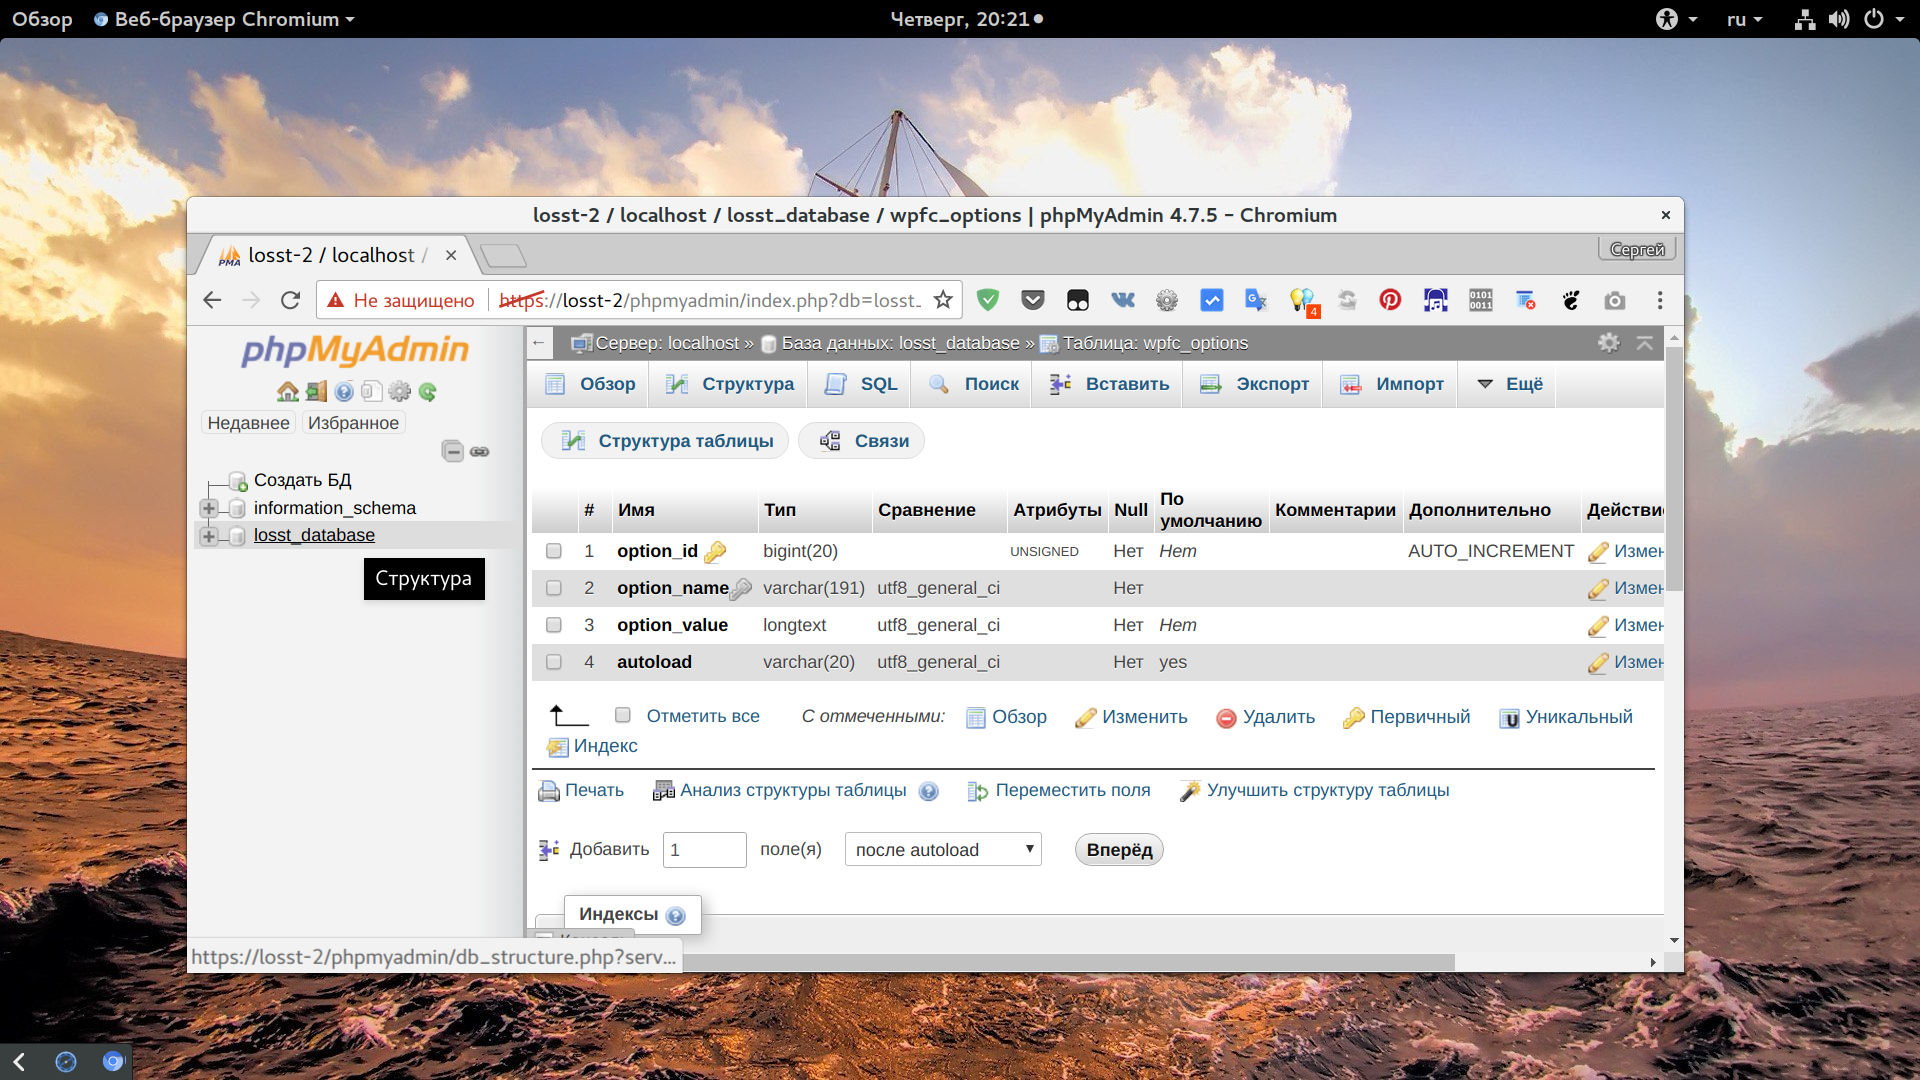Expand the information_schema tree node
Image resolution: width=1920 pixels, height=1080 pixels.
(x=209, y=508)
